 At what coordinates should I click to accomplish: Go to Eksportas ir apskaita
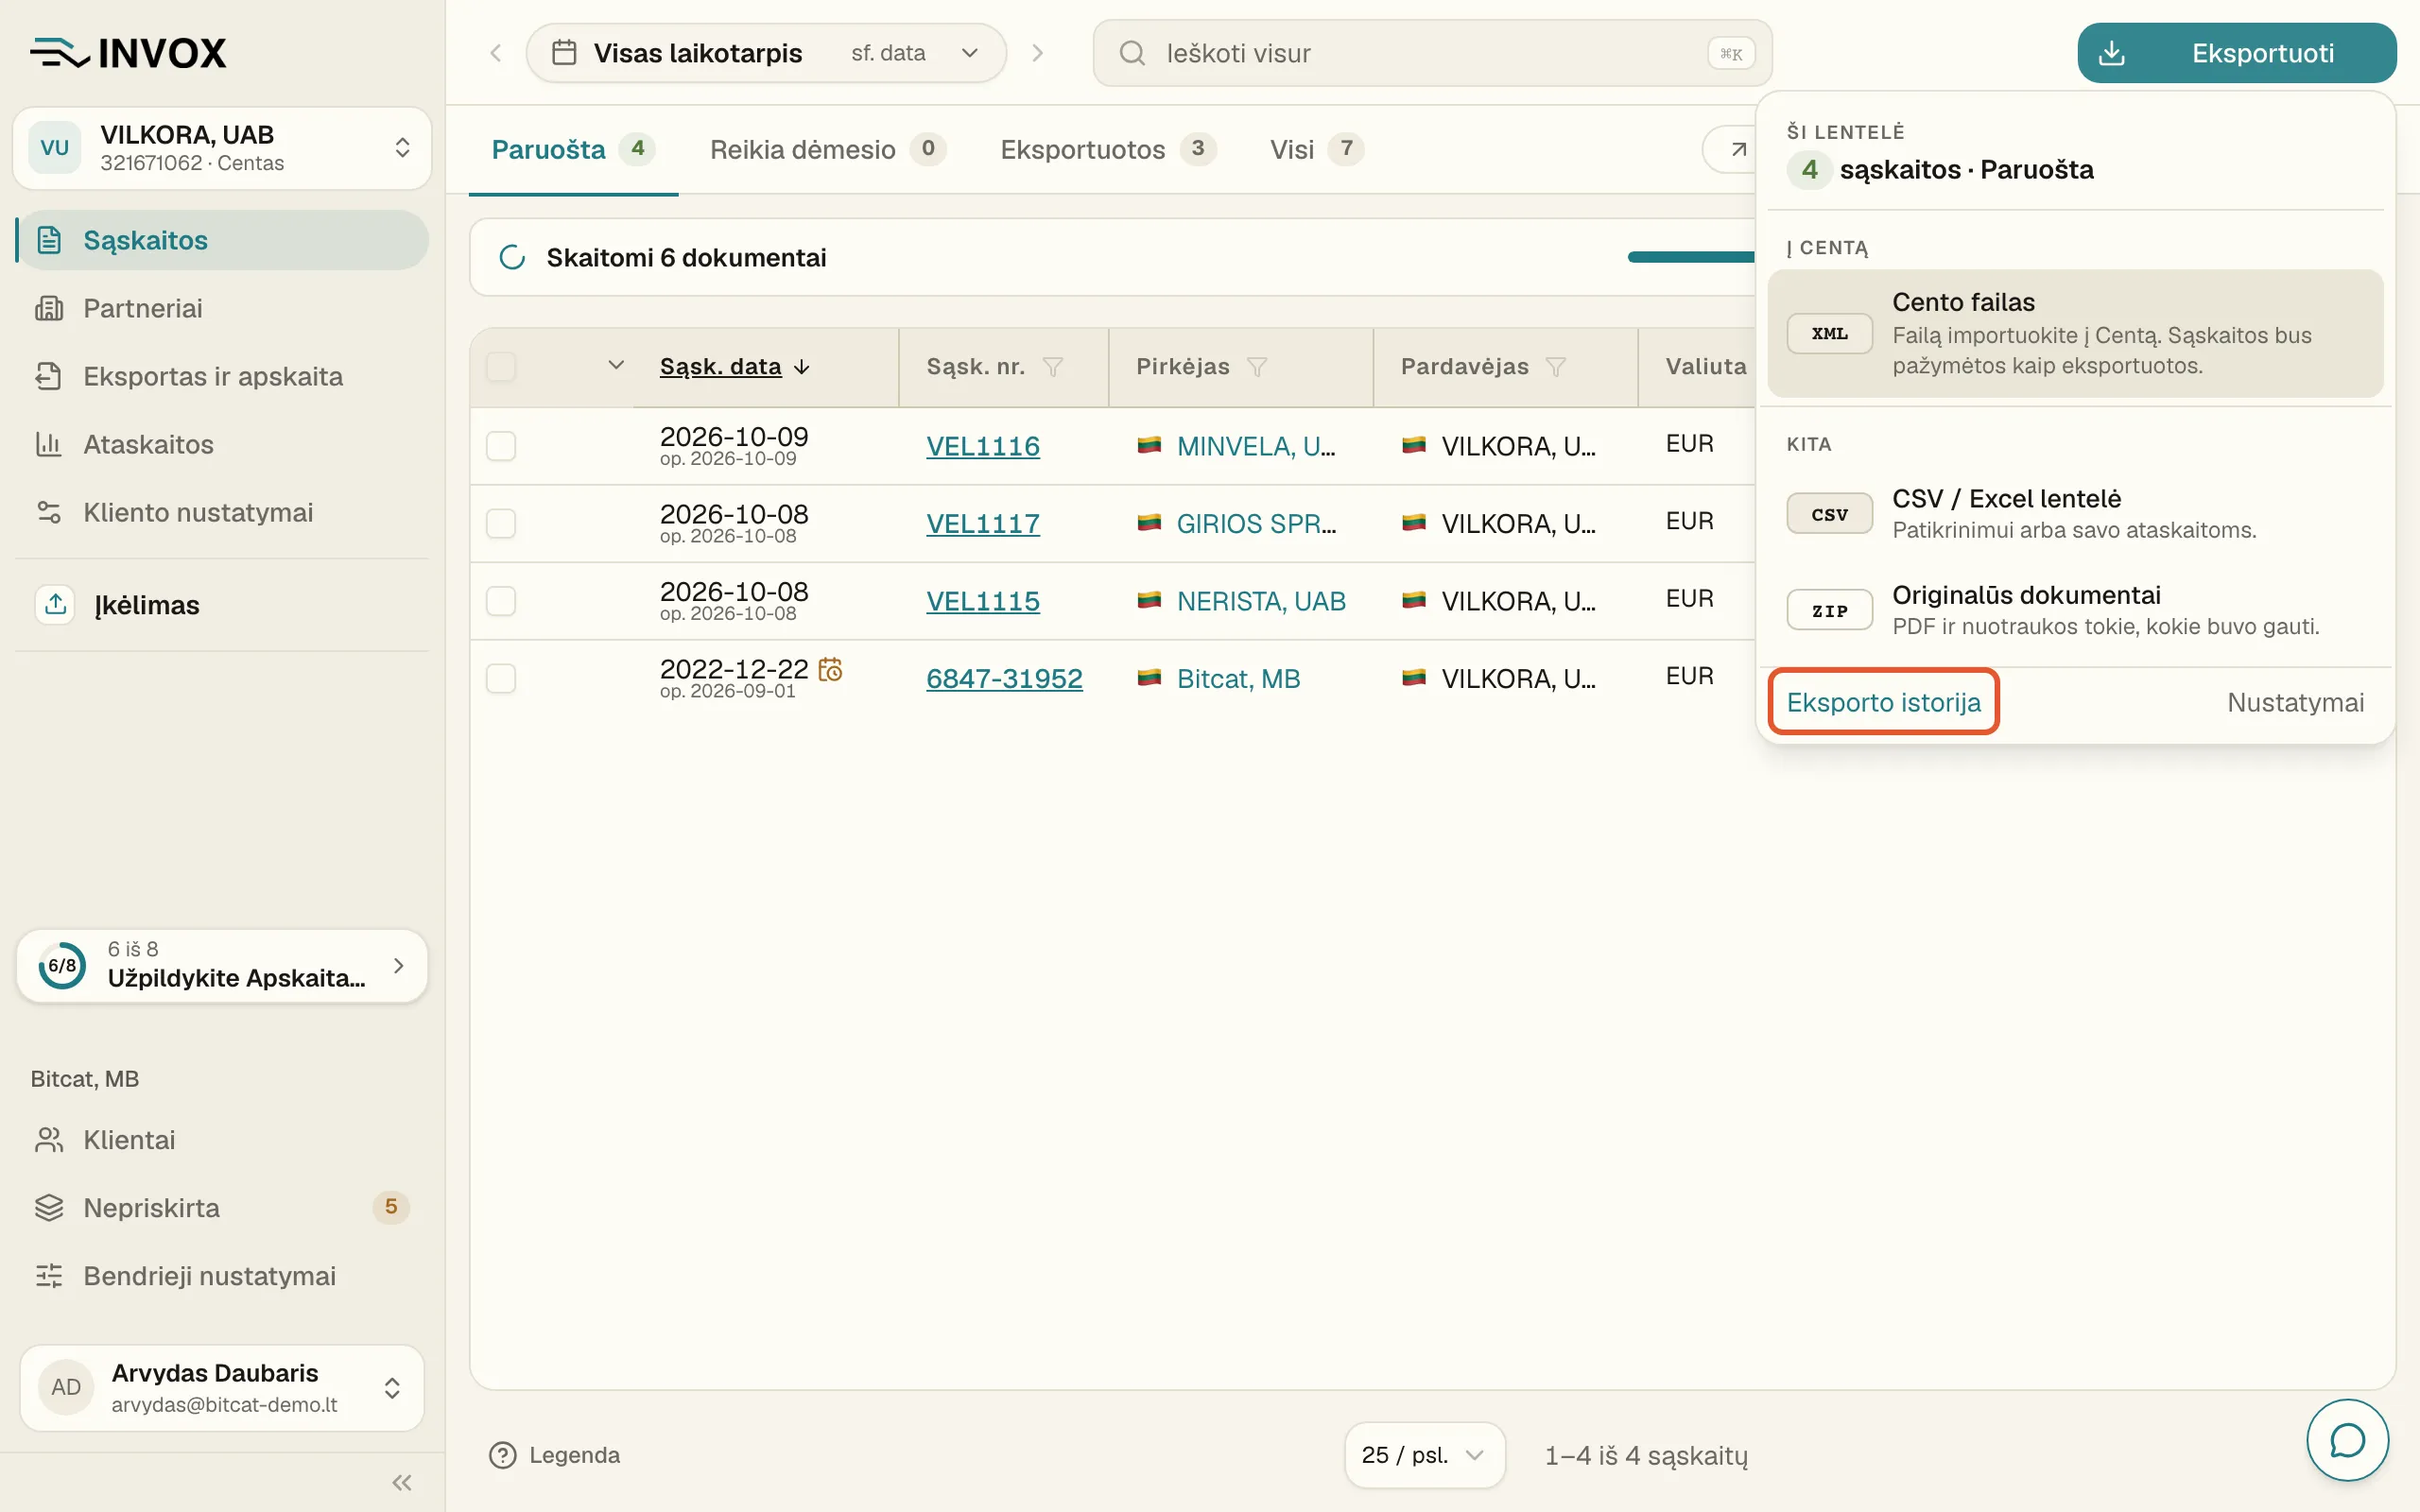(x=222, y=376)
